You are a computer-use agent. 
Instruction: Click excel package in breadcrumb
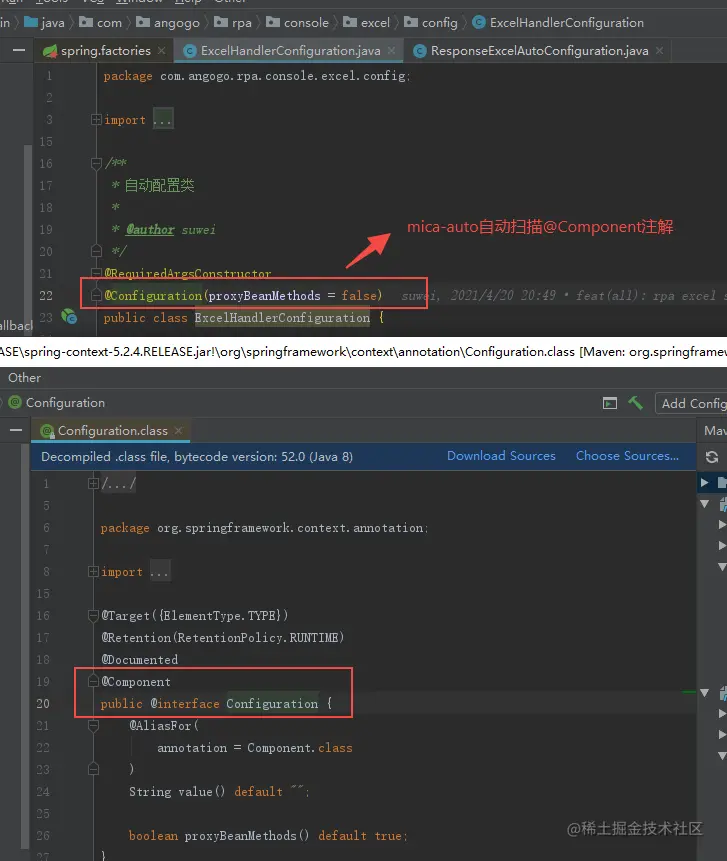(366, 23)
